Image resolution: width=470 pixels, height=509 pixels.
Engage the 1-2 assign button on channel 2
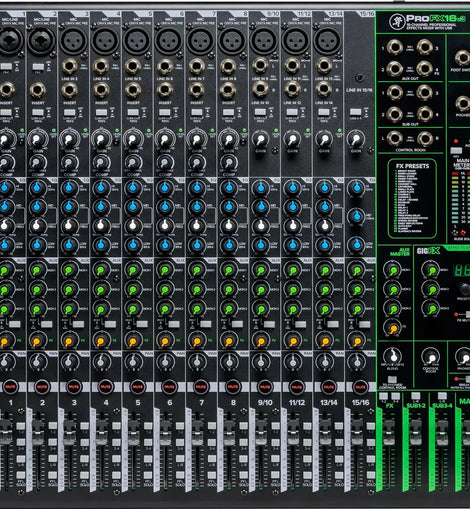click(52, 426)
